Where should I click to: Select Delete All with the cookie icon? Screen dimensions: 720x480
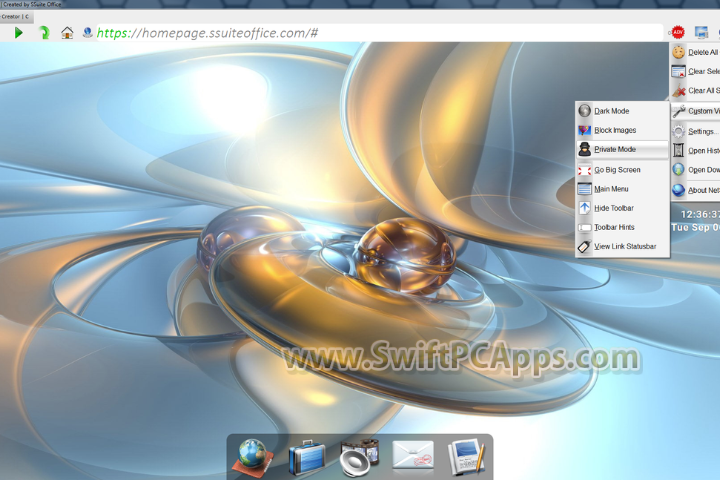coord(695,52)
